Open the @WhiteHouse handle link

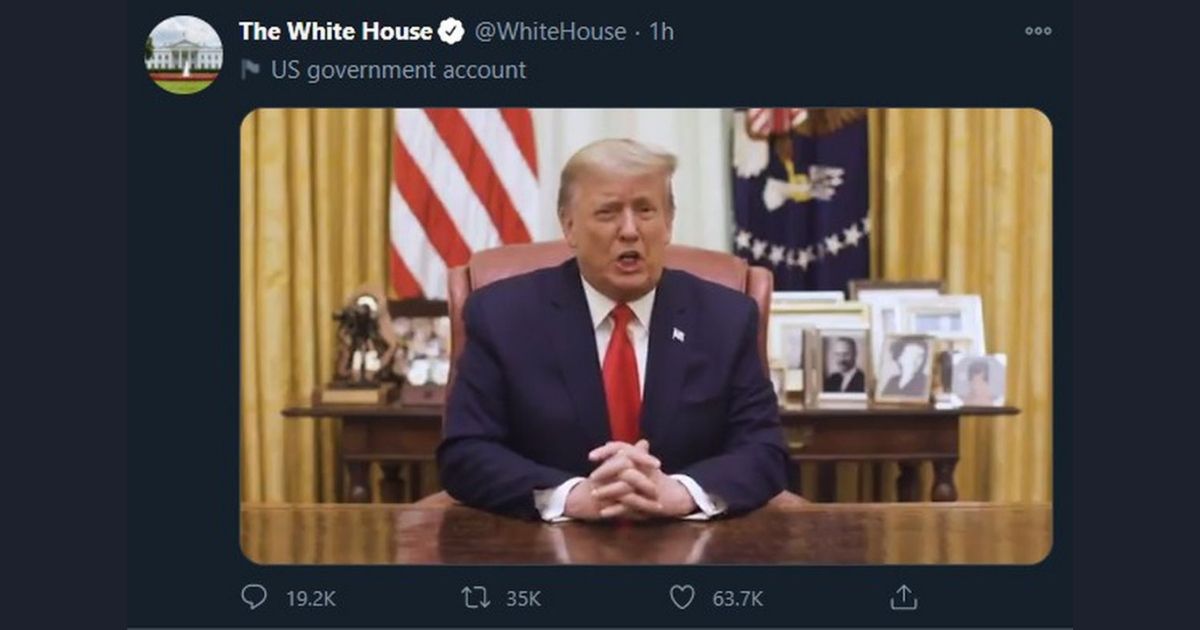click(549, 32)
